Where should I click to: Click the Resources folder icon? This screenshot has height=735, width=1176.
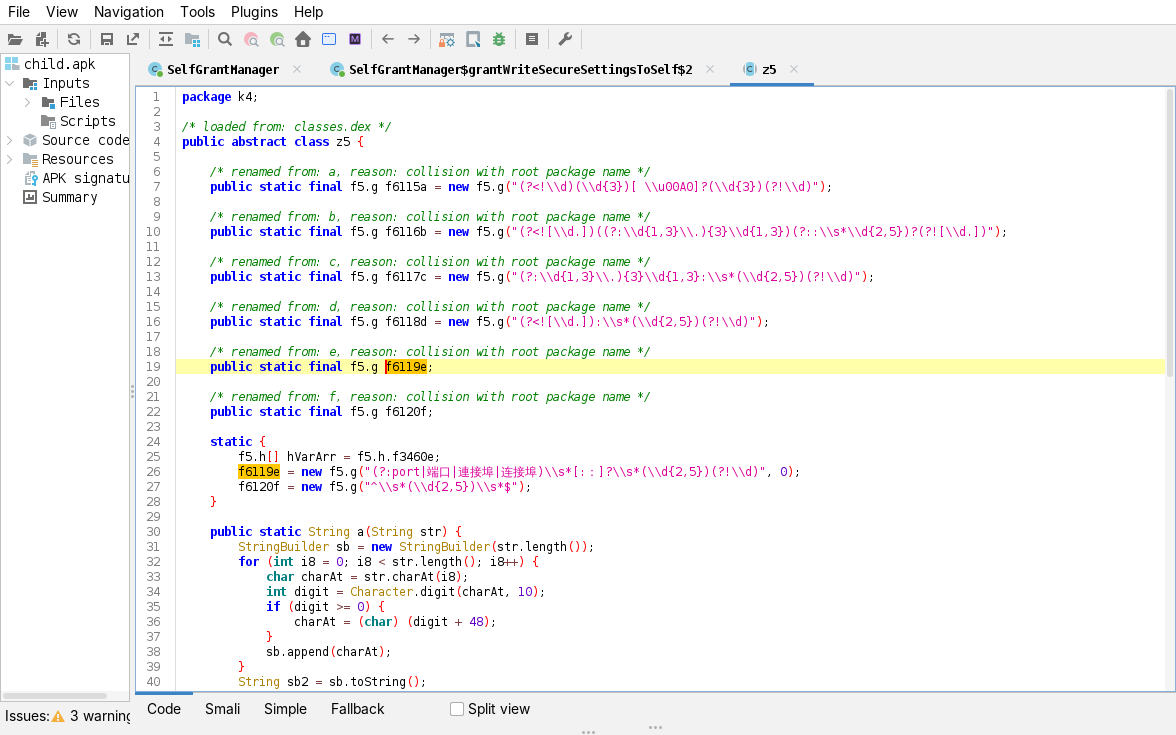(x=30, y=159)
